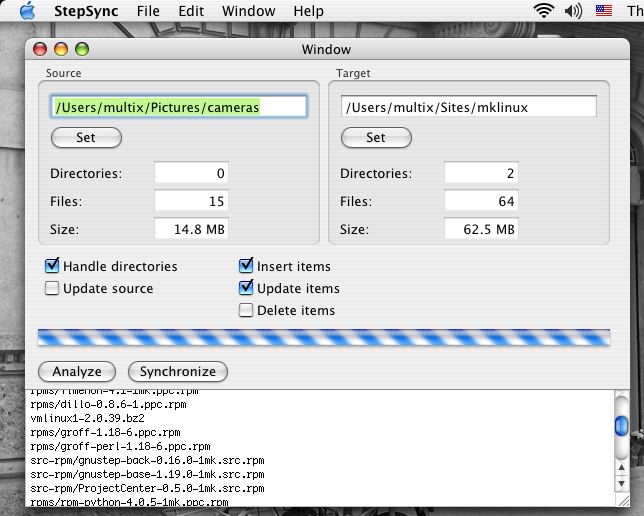Enable the Delete items checkbox

point(246,310)
